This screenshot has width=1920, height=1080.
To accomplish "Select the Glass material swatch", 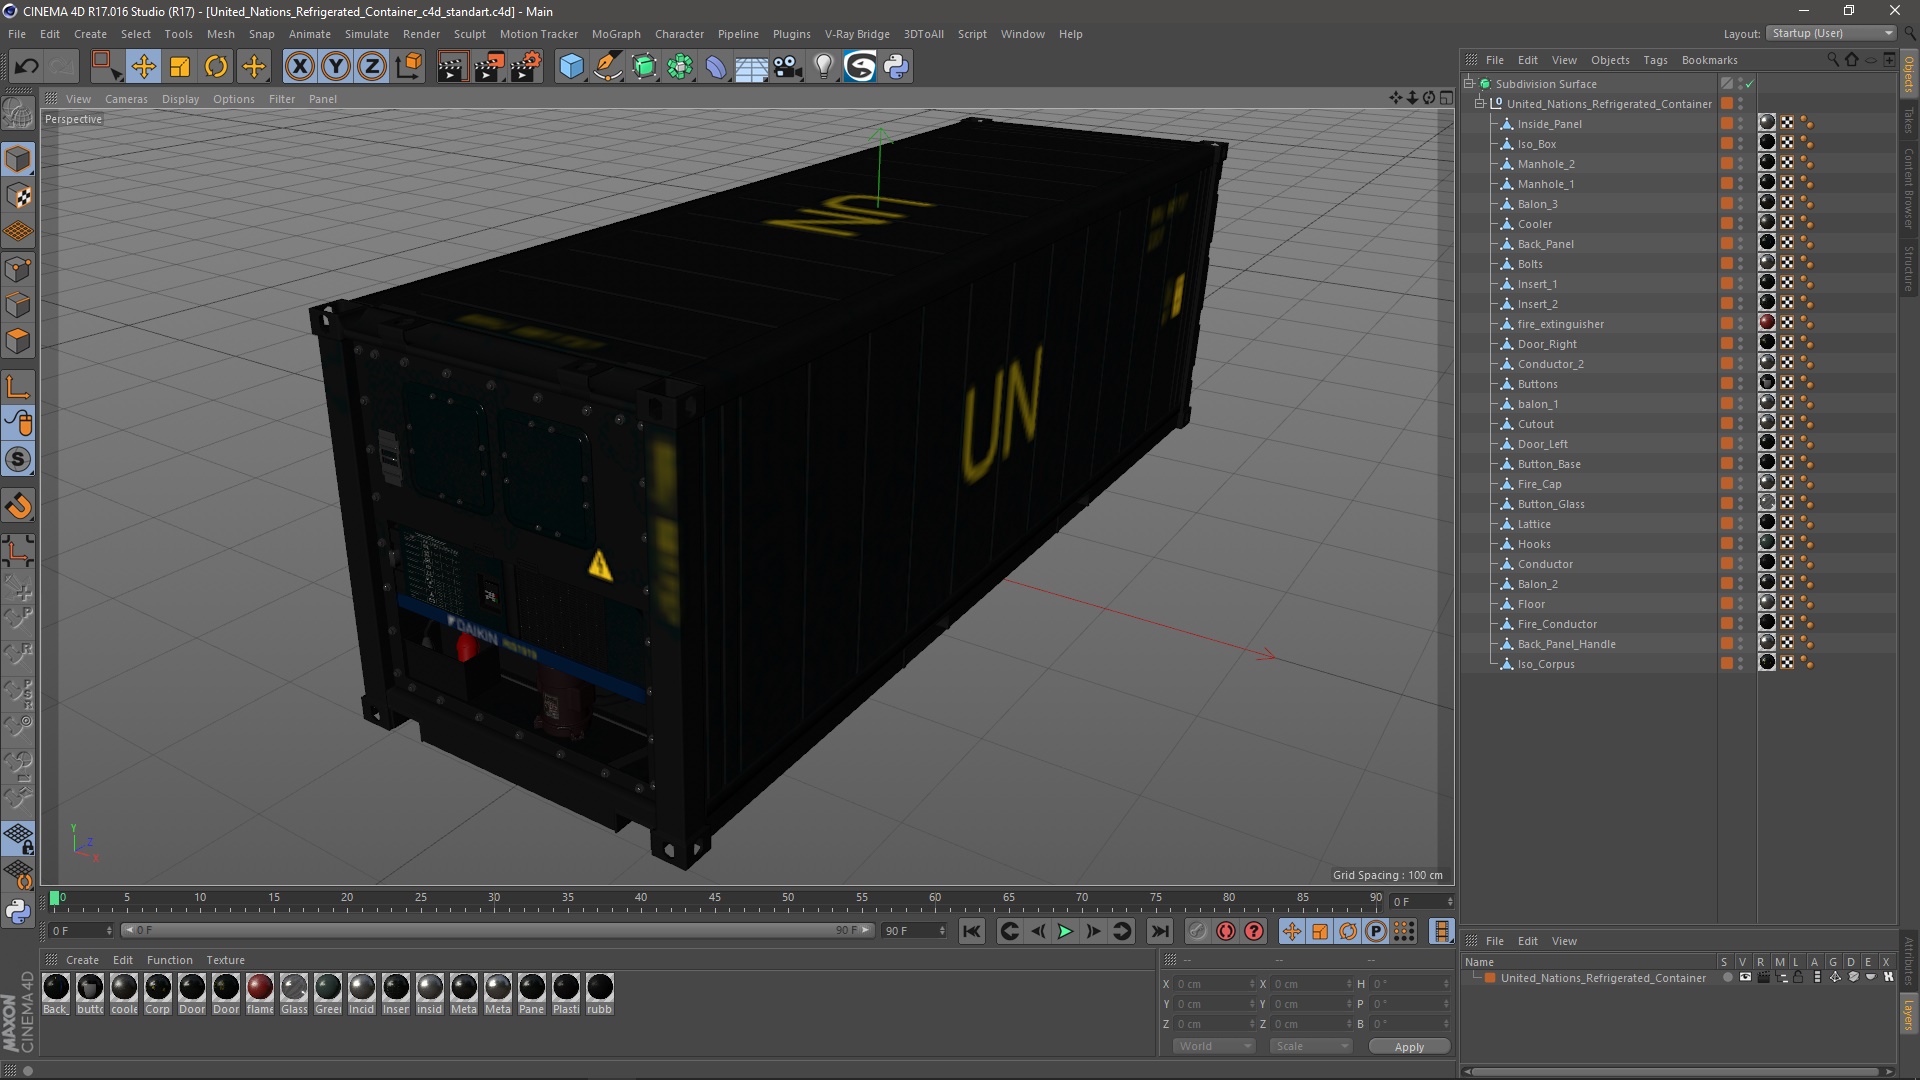I will pos(294,994).
